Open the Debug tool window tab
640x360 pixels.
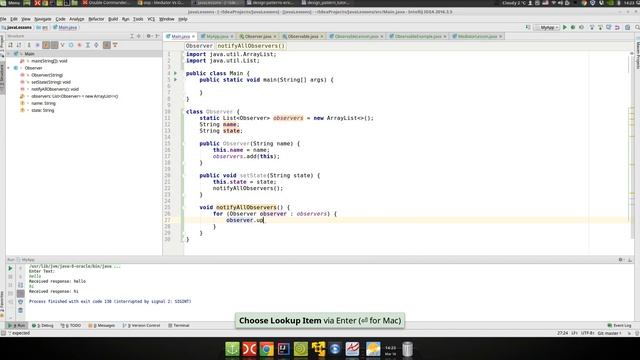(x=43, y=326)
